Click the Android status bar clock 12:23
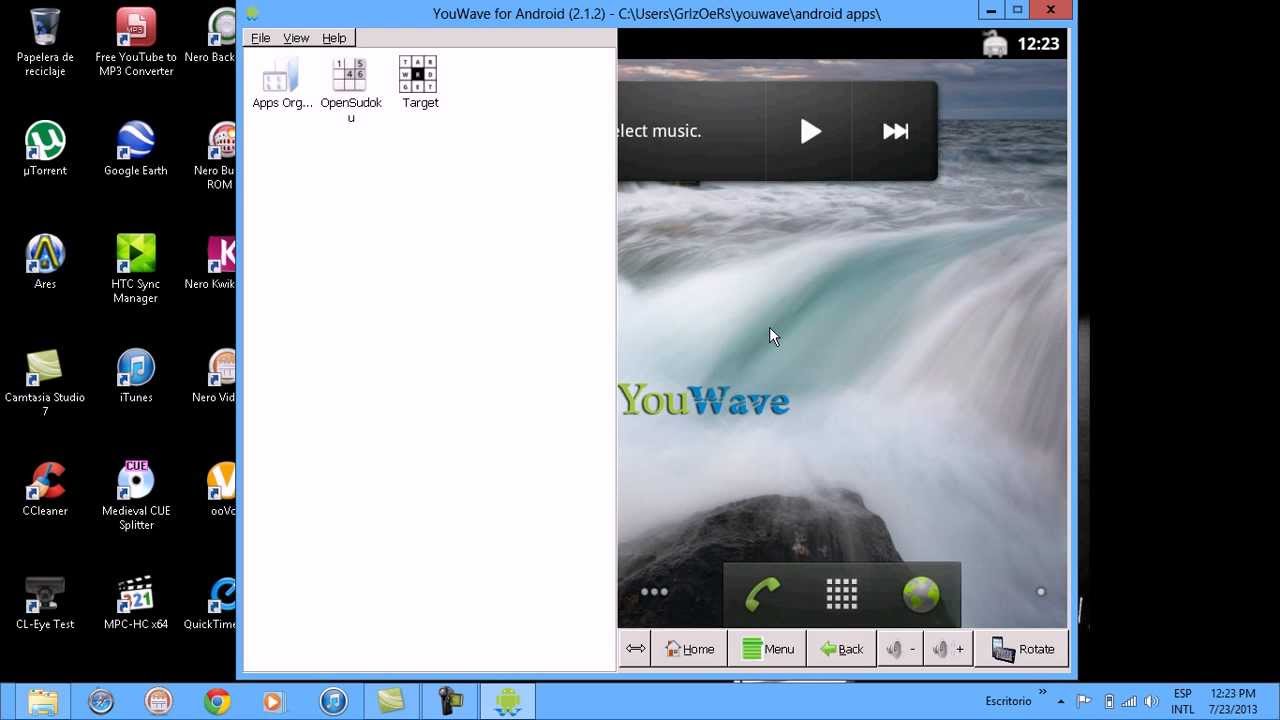Viewport: 1280px width, 720px height. pyautogui.click(x=1038, y=44)
